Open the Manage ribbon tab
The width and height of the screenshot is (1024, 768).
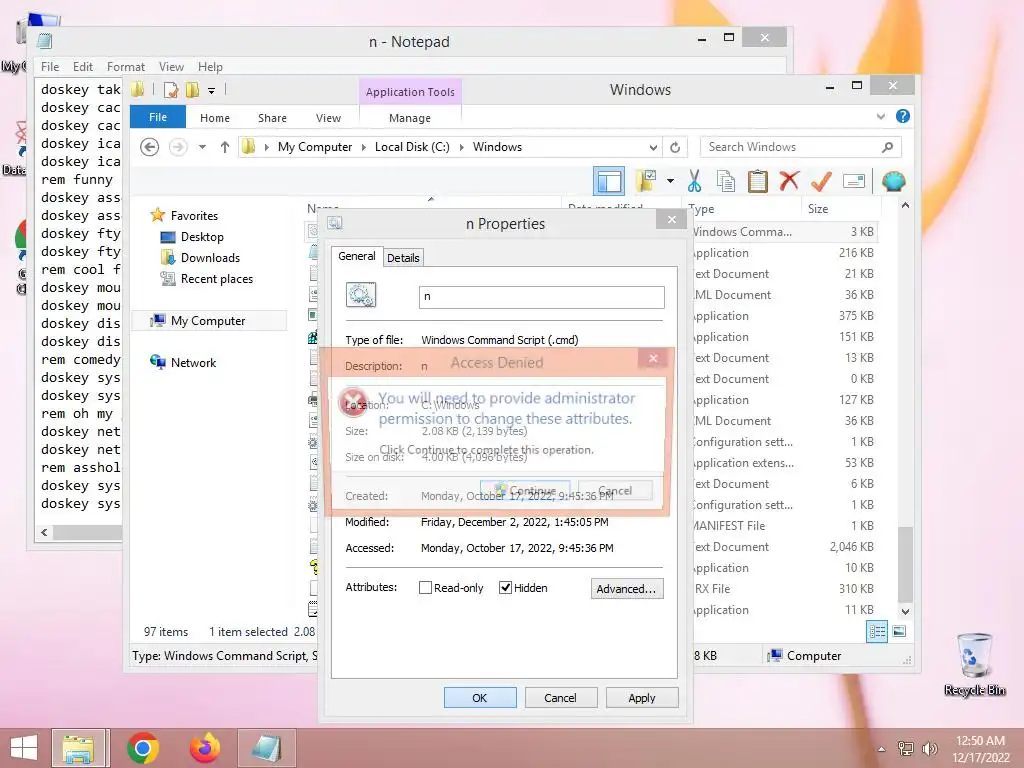click(410, 118)
